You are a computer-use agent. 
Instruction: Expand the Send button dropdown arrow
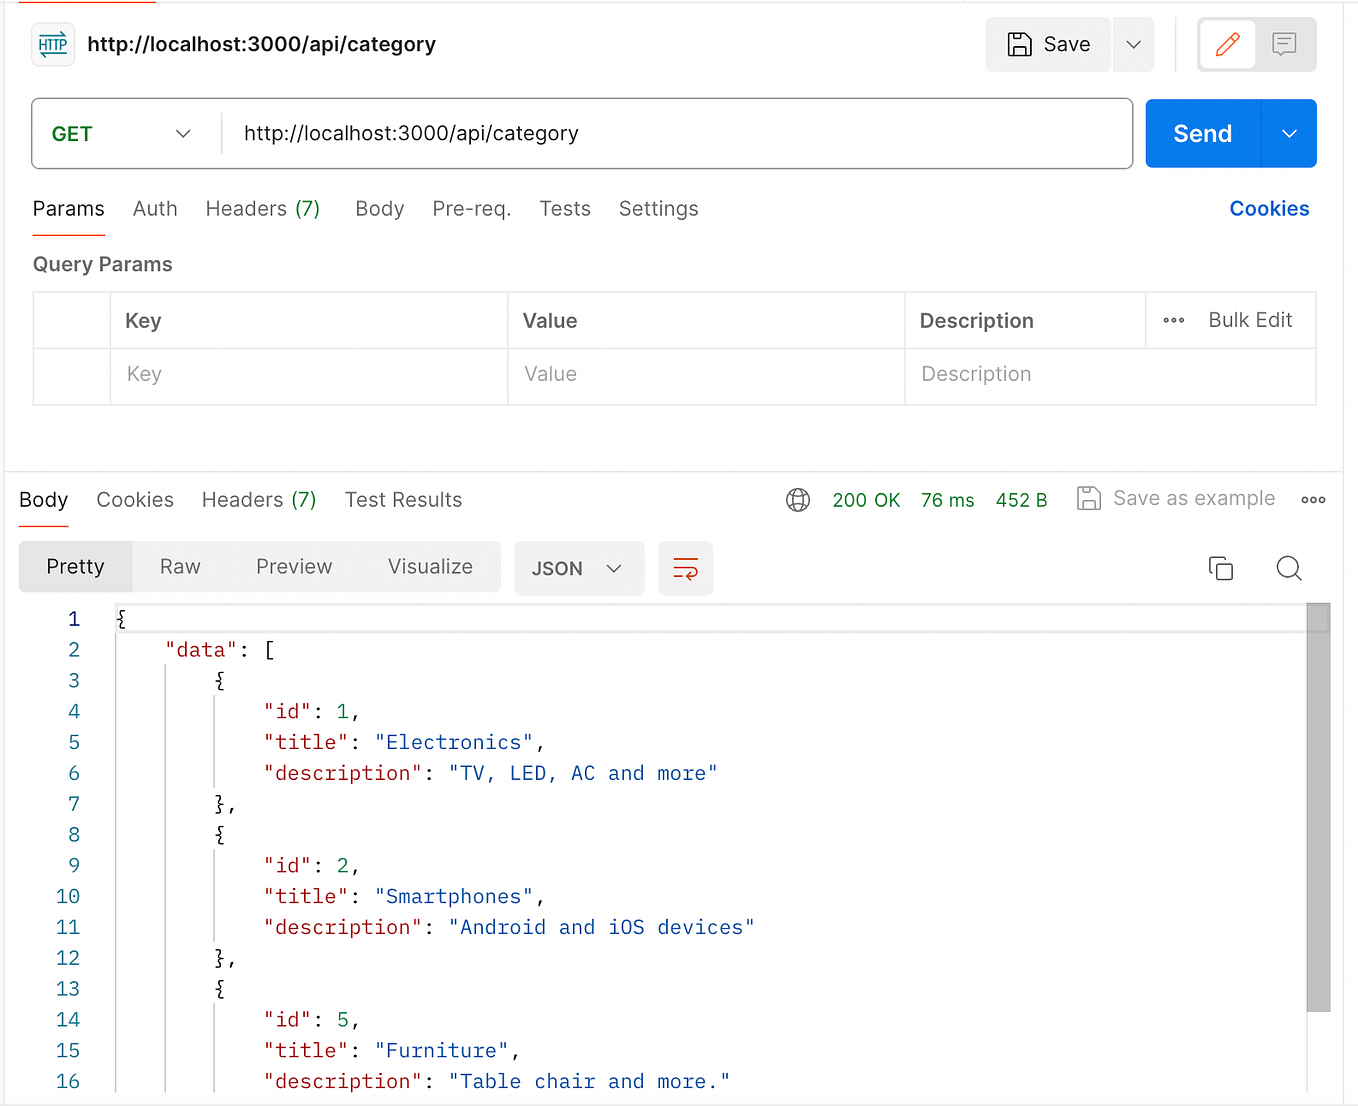[1289, 133]
